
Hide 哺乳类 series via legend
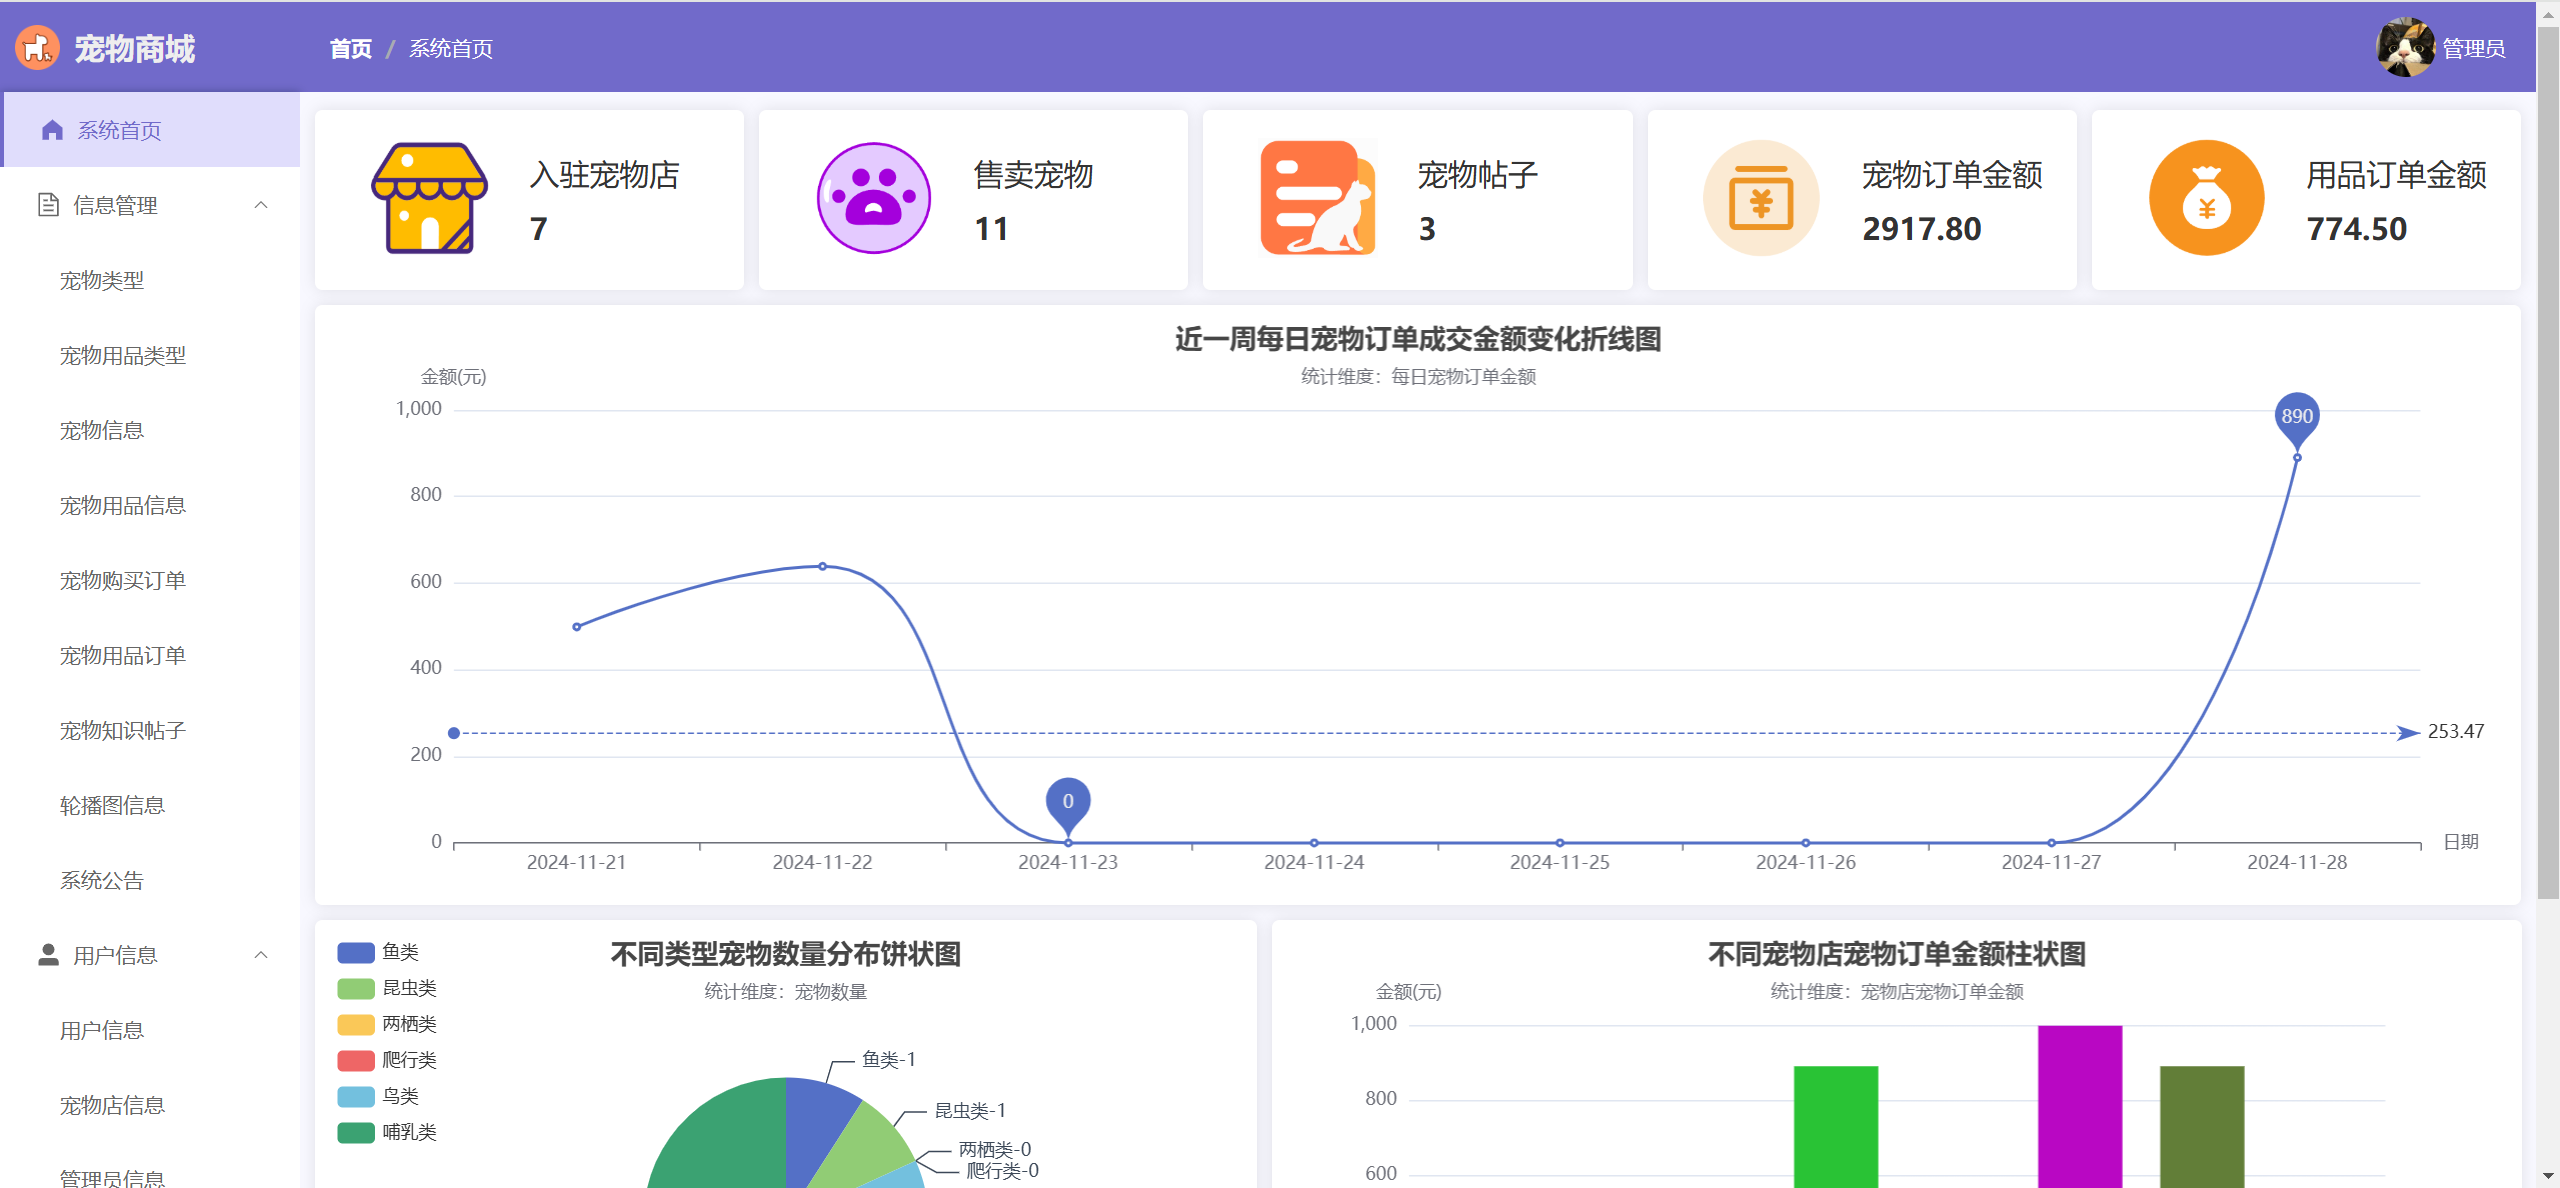point(408,1132)
